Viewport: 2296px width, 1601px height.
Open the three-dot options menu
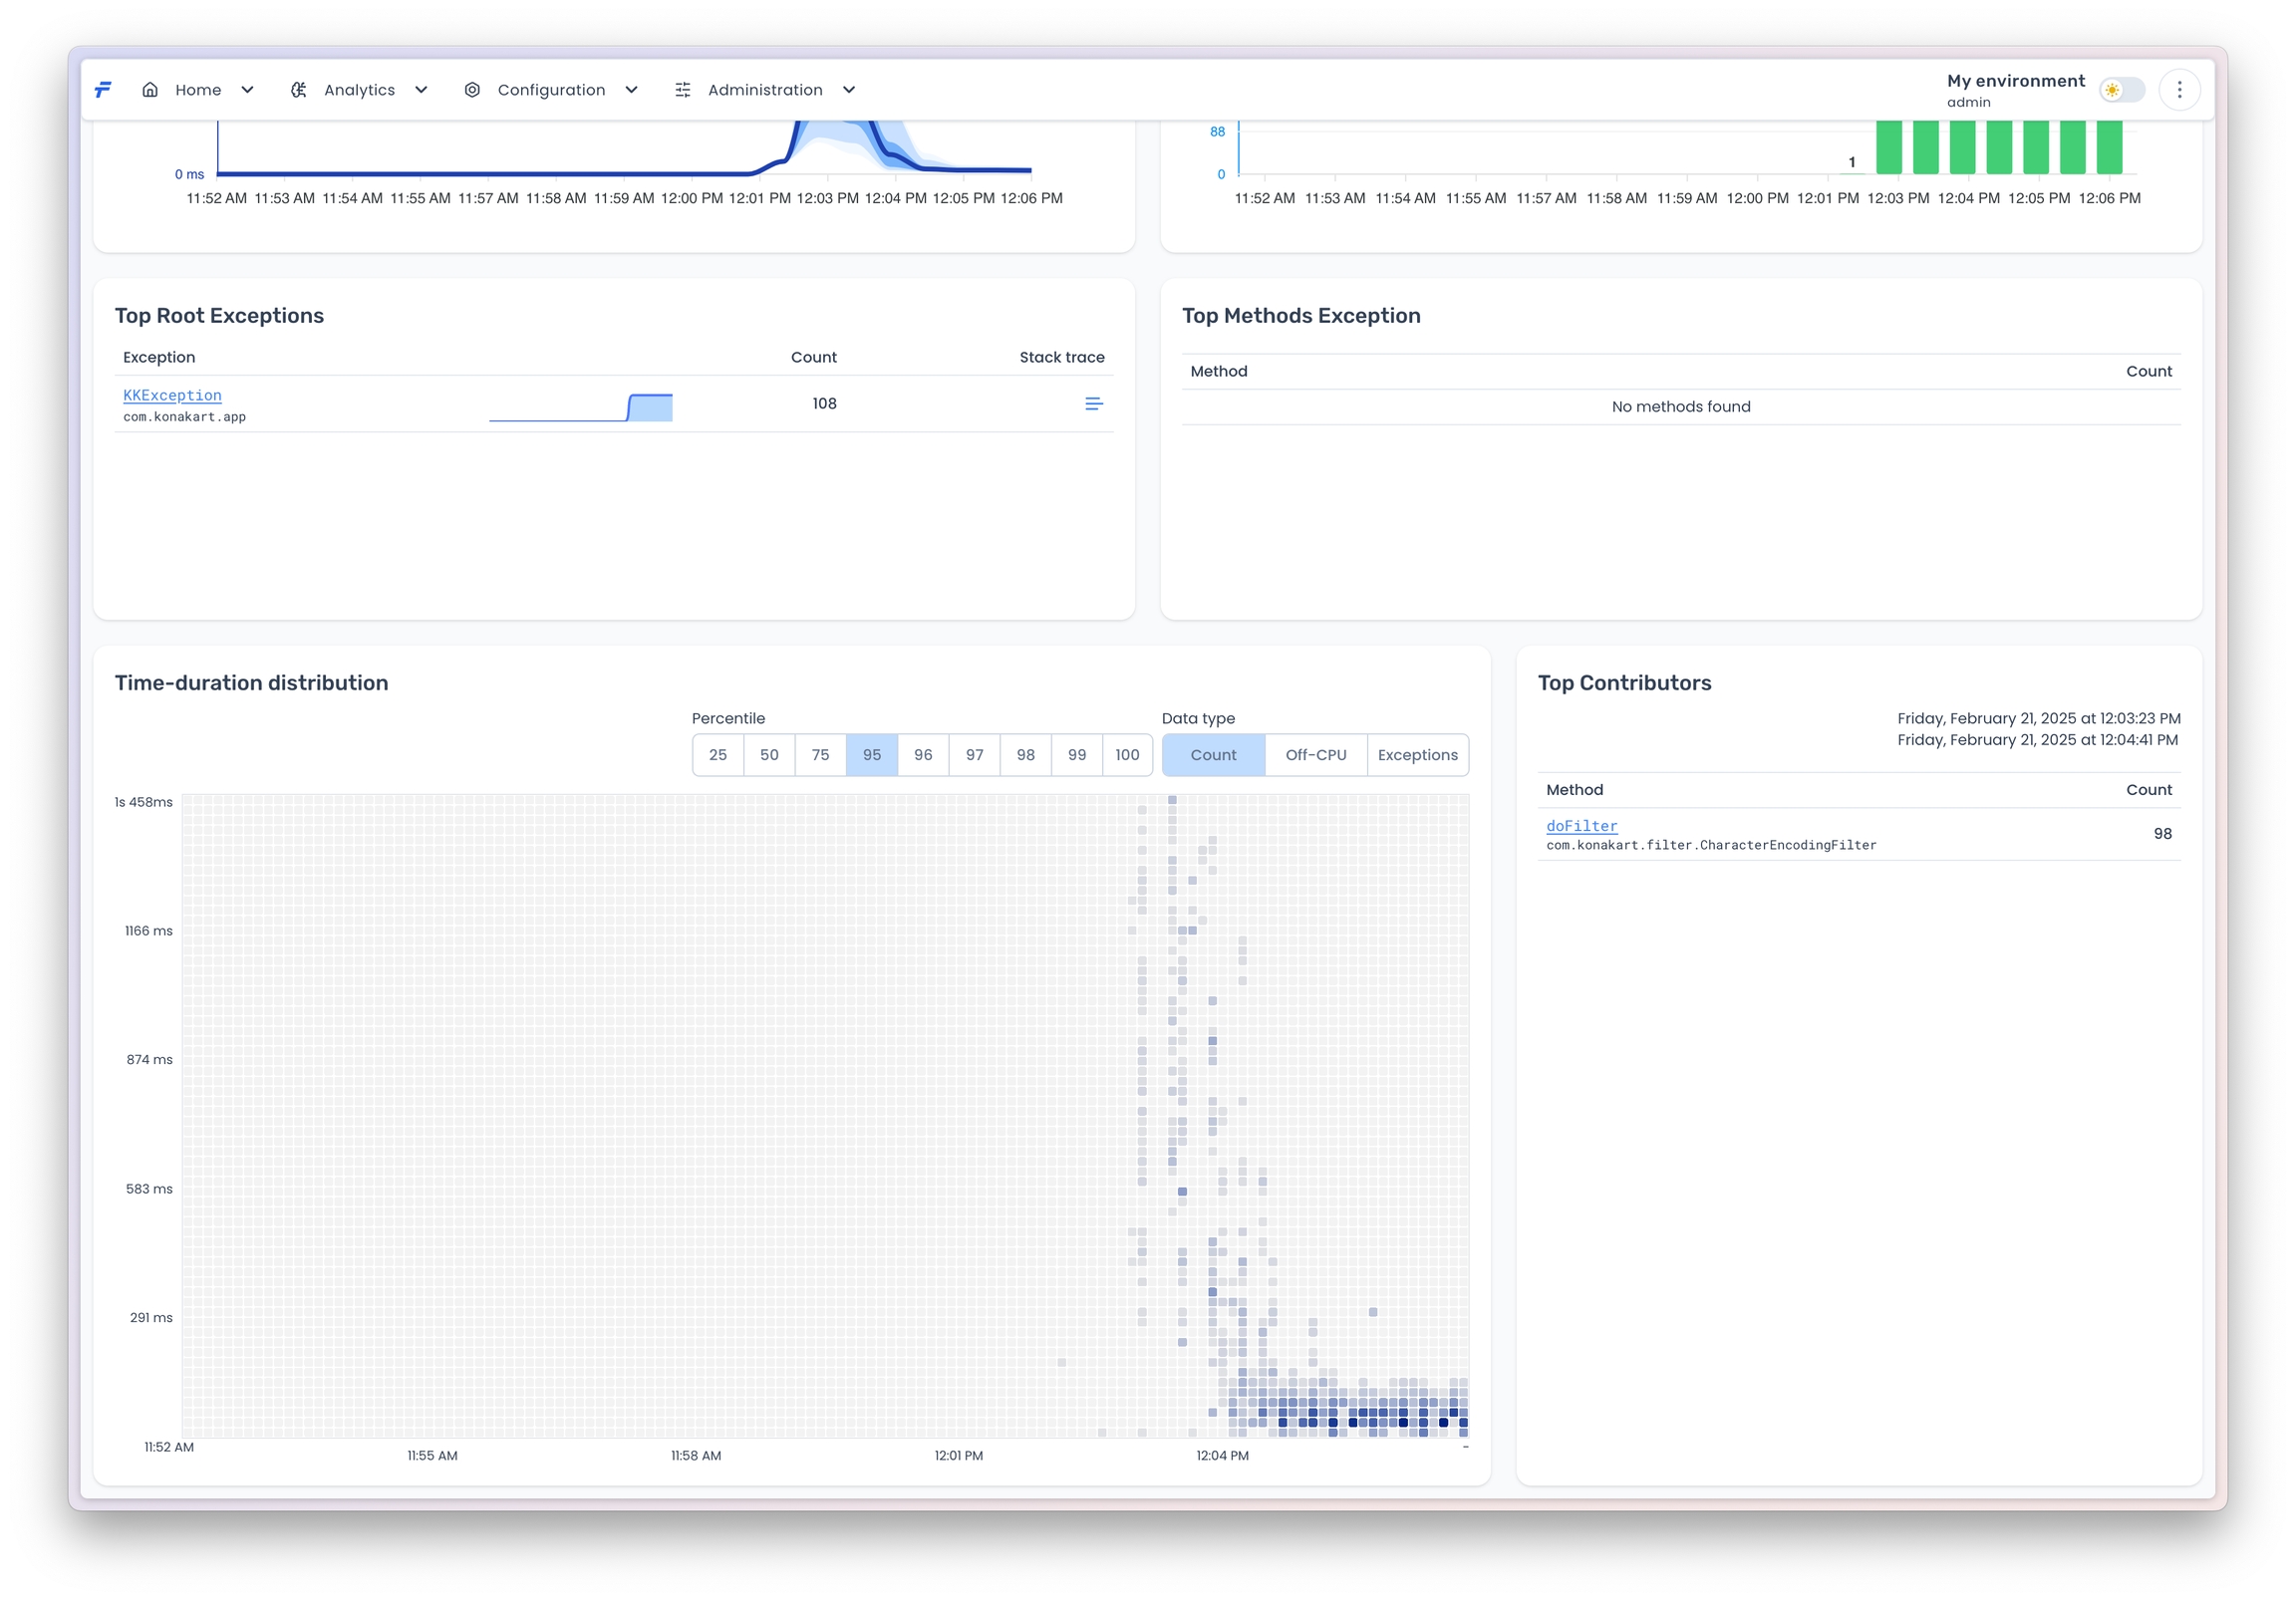point(2179,90)
